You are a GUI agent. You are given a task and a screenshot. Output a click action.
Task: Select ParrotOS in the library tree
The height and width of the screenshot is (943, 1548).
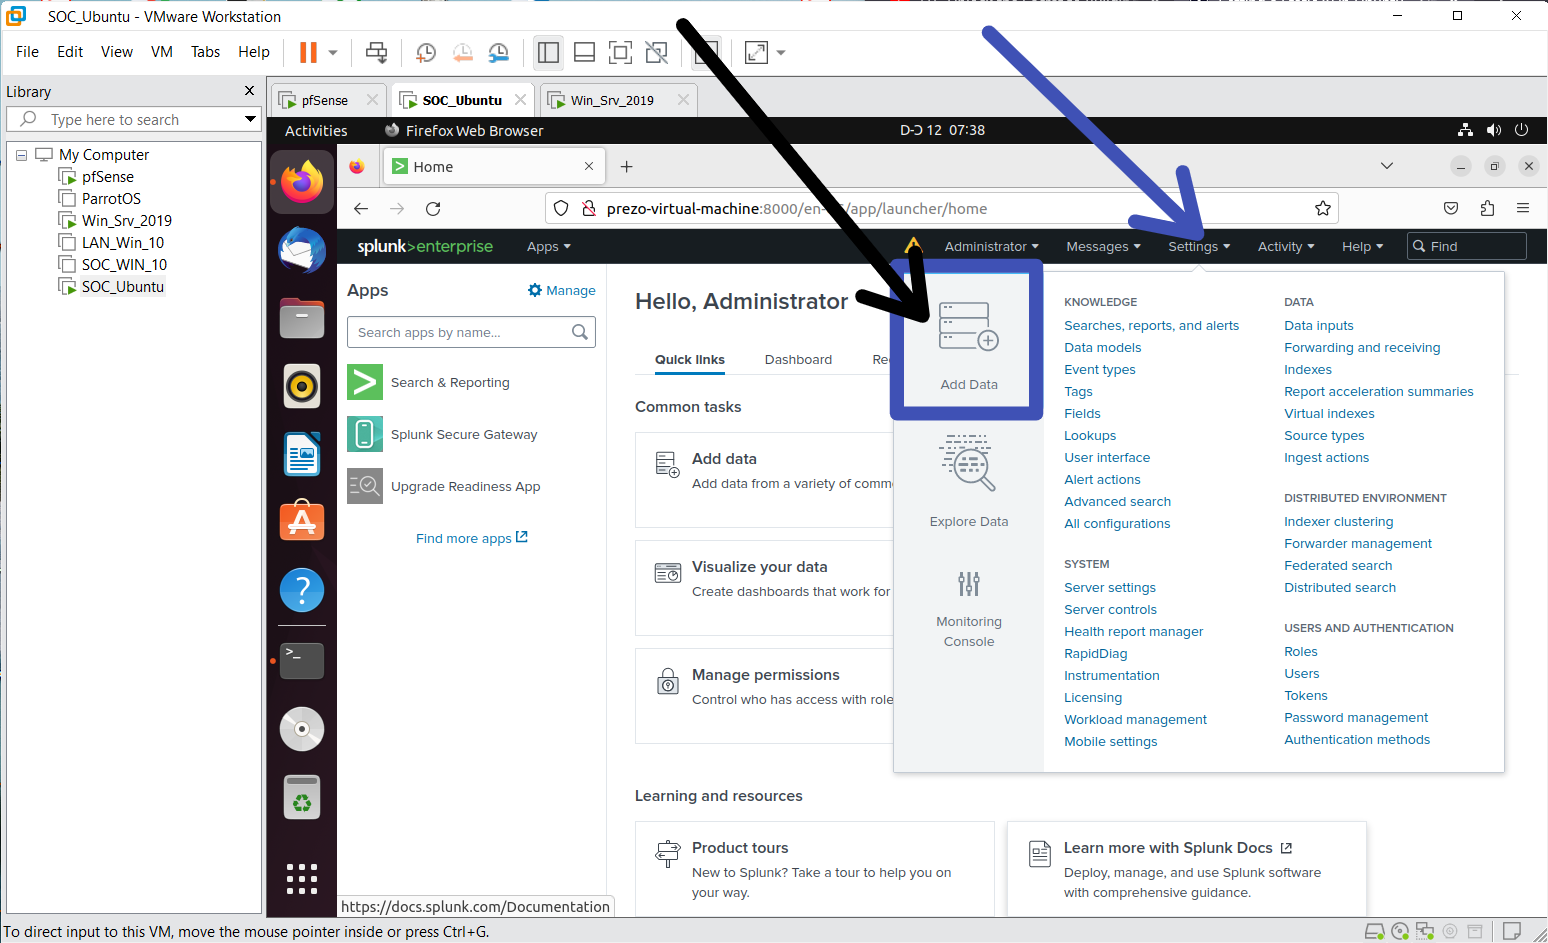coord(111,199)
